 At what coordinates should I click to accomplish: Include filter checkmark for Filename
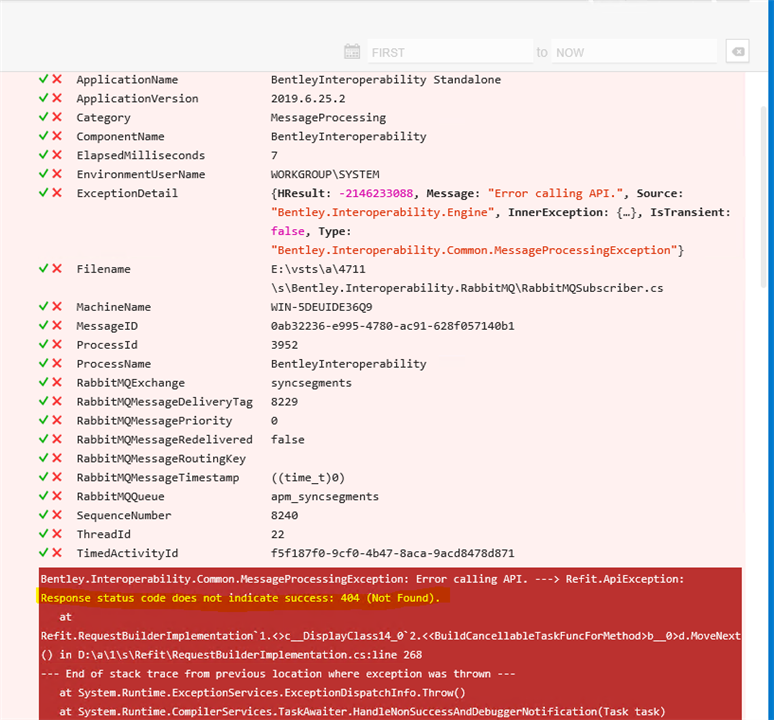(x=43, y=268)
